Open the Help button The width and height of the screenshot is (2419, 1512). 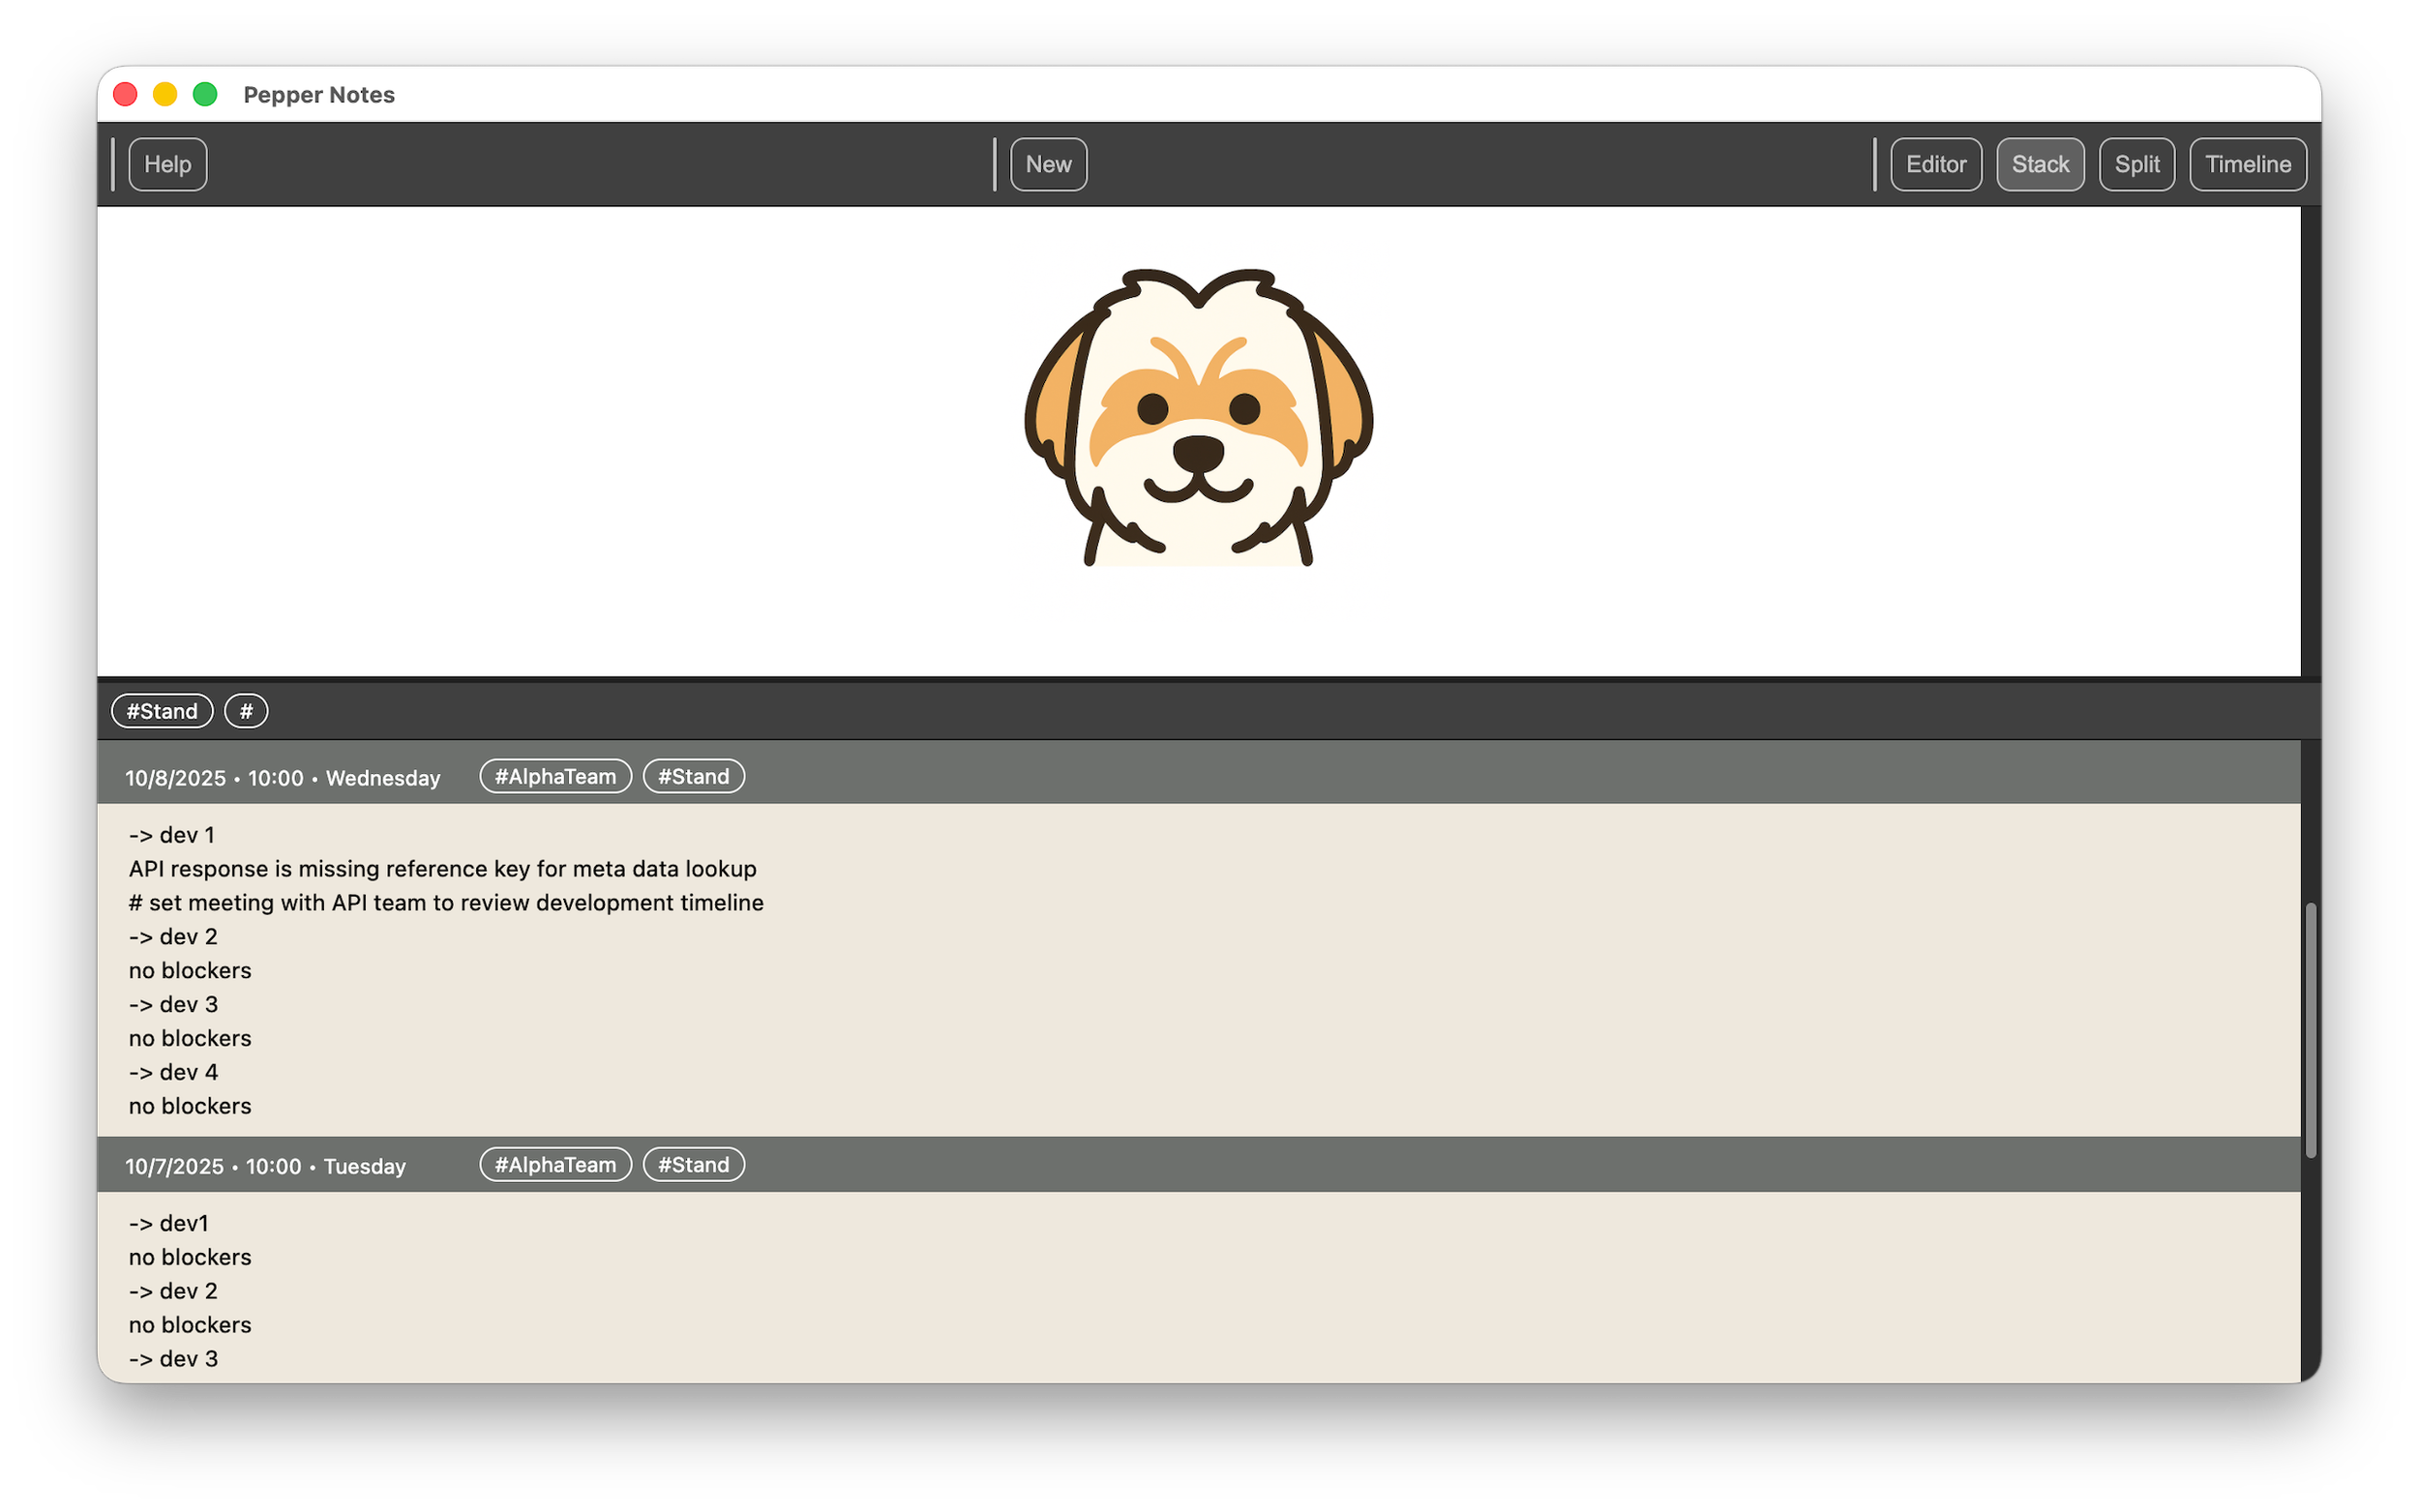pyautogui.click(x=167, y=164)
